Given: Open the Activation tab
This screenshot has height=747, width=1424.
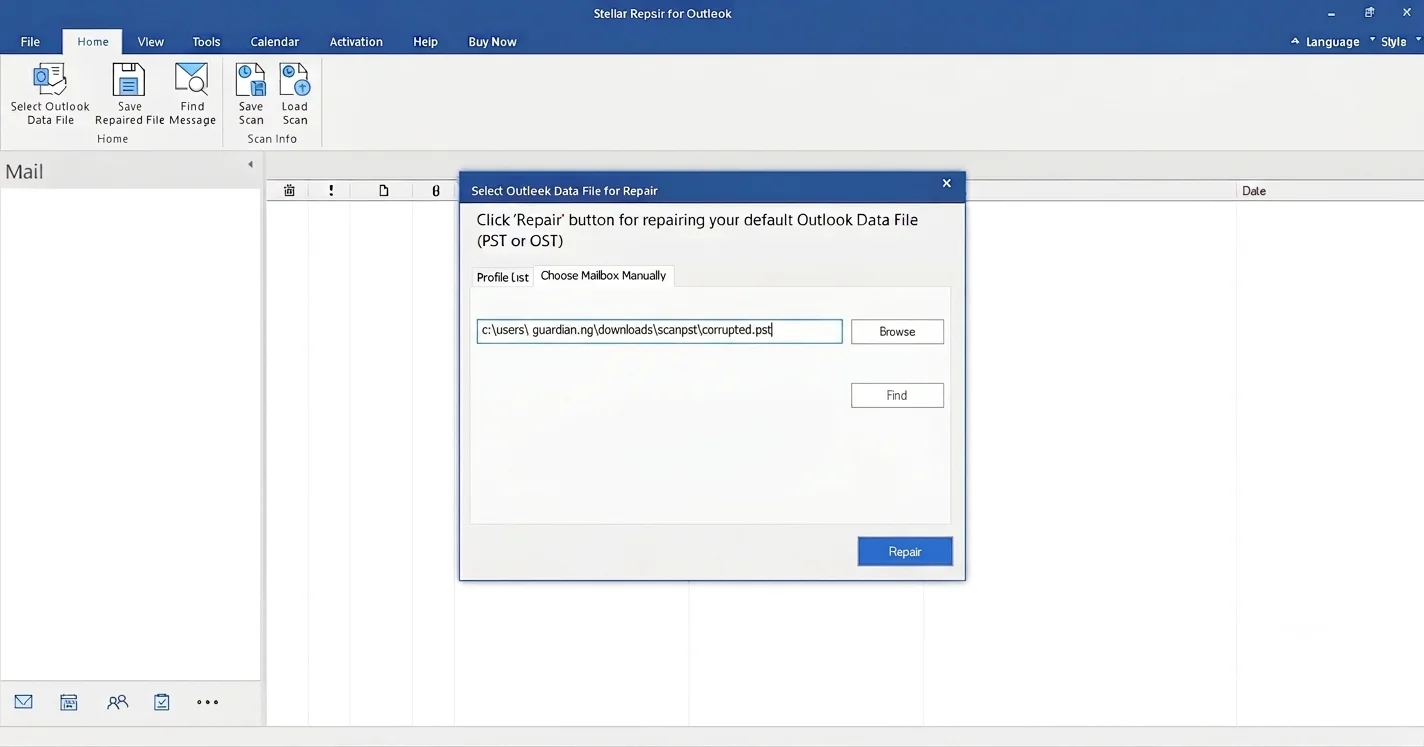Looking at the screenshot, I should click(x=356, y=42).
